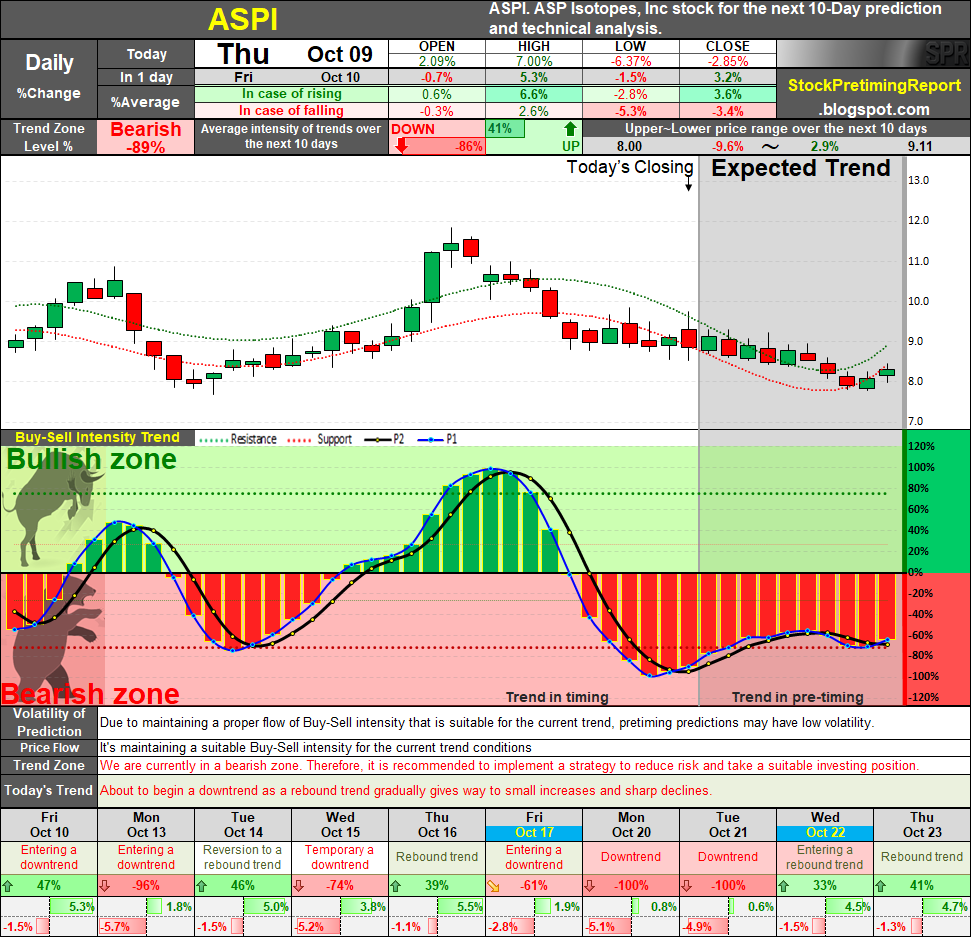Click the orange diagonal arrow for Fri Oct 17
The image size is (971, 937).
tap(493, 886)
